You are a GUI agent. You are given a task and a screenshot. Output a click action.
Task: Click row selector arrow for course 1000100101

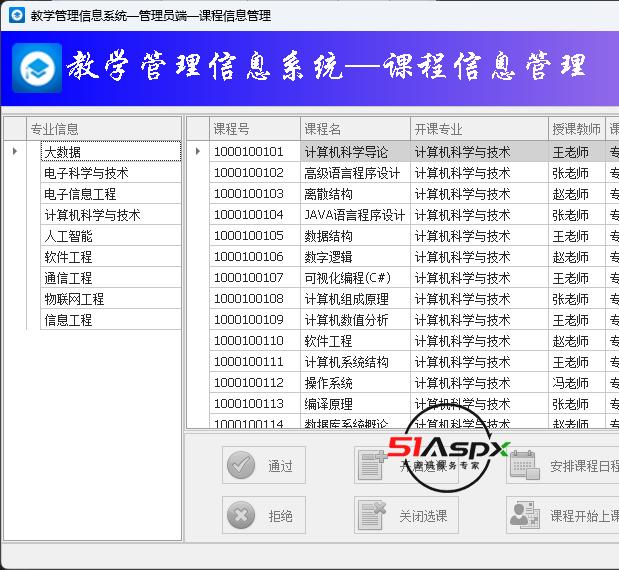(x=198, y=151)
